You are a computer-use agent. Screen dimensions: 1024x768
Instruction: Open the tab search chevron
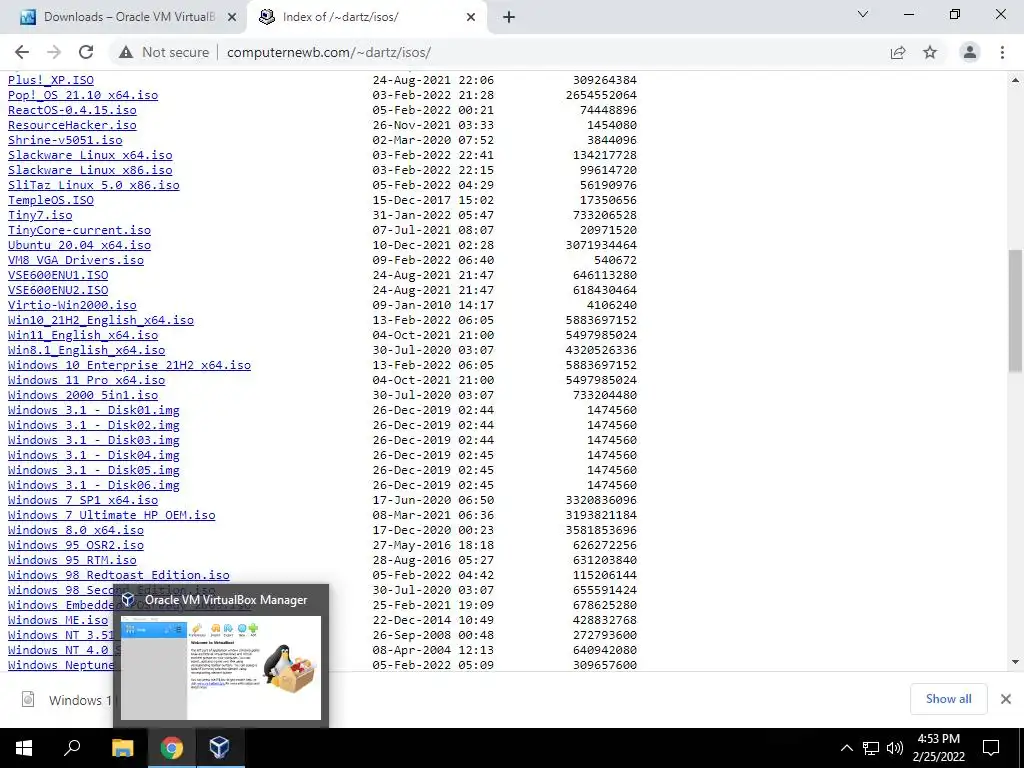[863, 14]
